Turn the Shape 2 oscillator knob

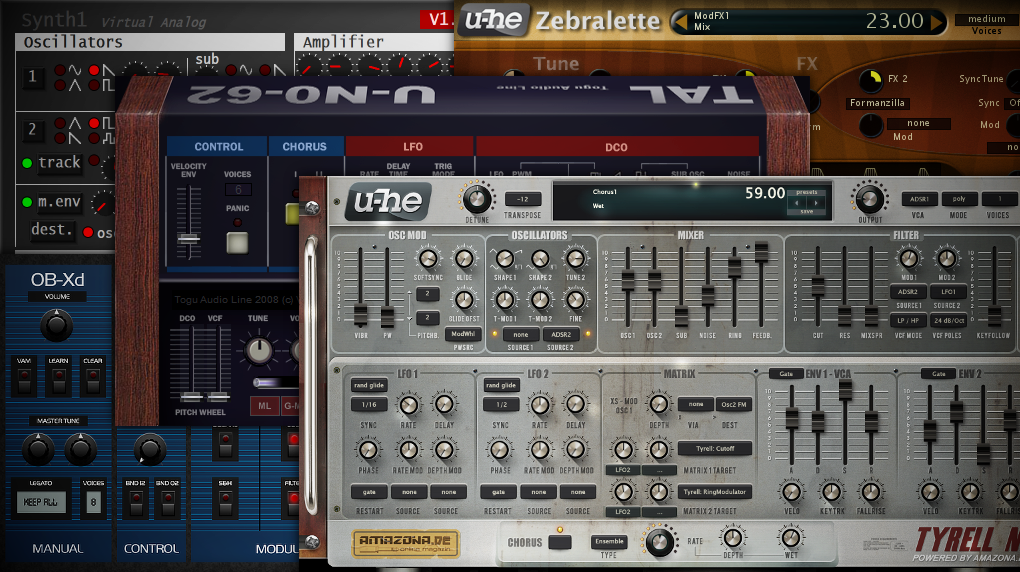pos(540,259)
